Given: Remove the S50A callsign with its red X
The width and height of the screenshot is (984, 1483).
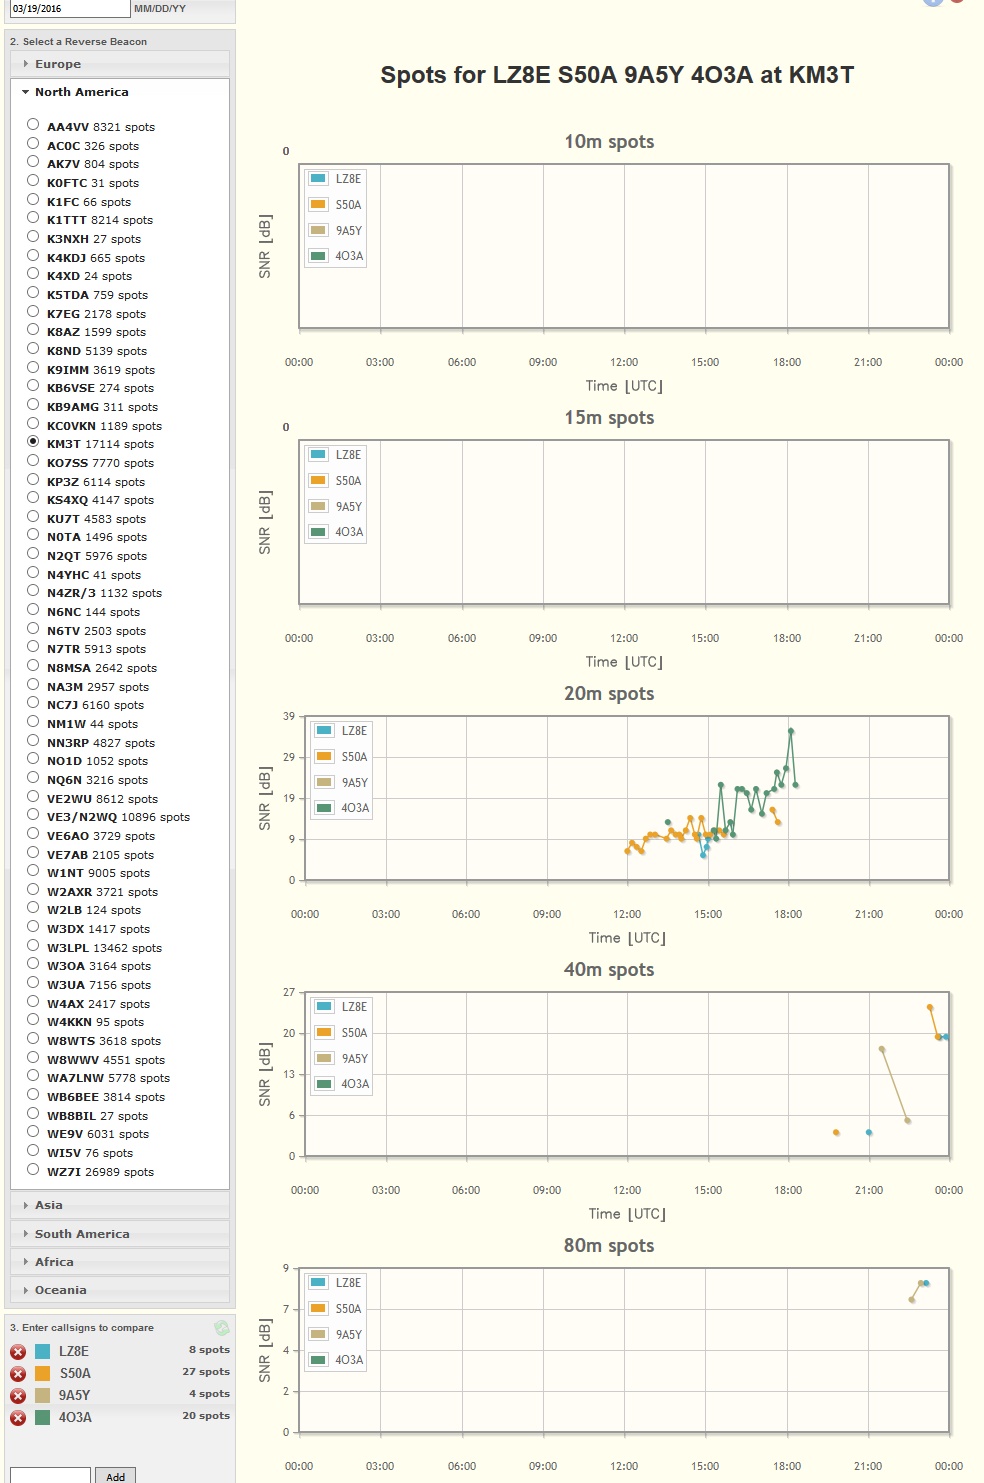Looking at the screenshot, I should coord(18,1373).
